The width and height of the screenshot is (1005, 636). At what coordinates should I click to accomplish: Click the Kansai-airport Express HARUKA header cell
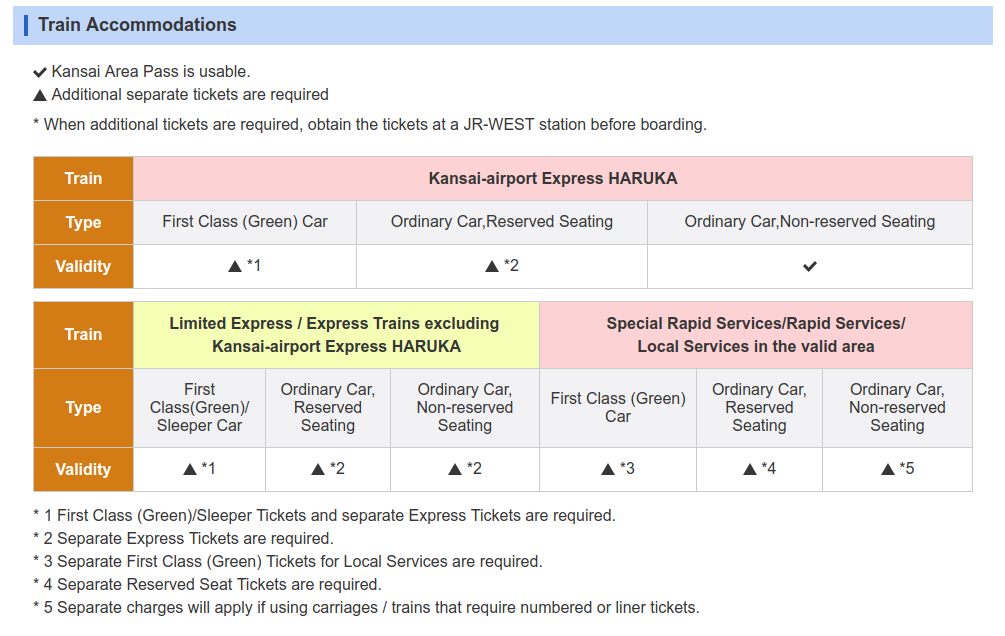click(x=552, y=179)
